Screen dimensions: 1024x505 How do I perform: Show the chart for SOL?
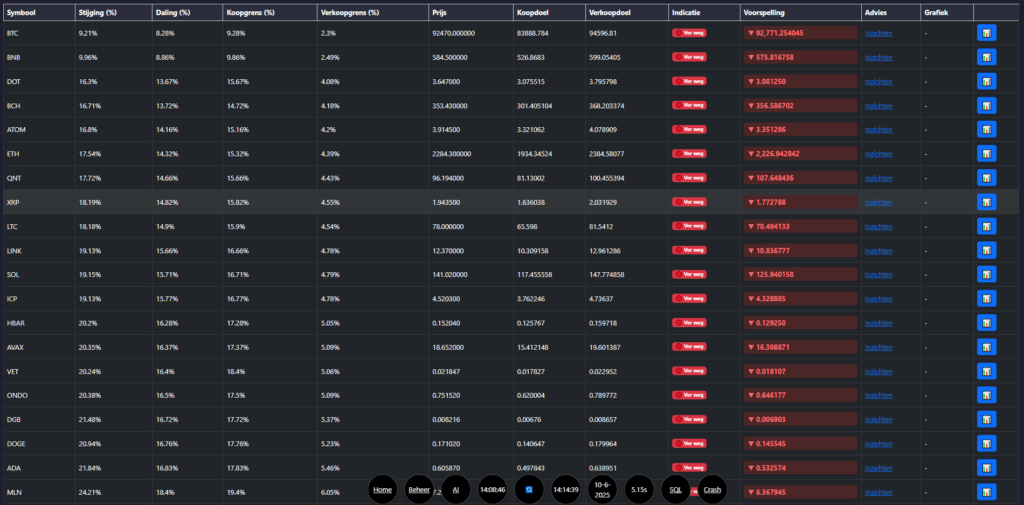986,274
